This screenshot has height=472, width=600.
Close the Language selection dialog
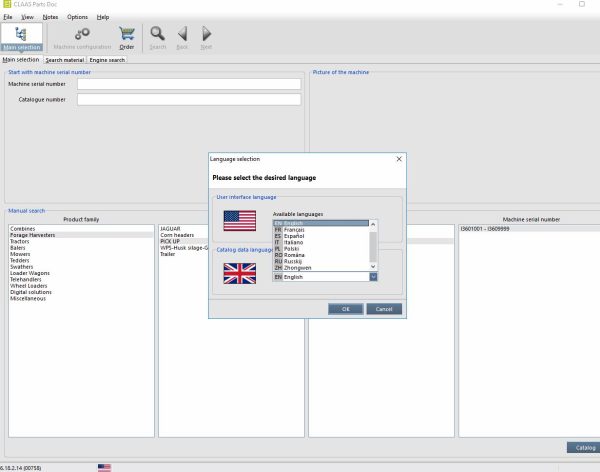399,159
